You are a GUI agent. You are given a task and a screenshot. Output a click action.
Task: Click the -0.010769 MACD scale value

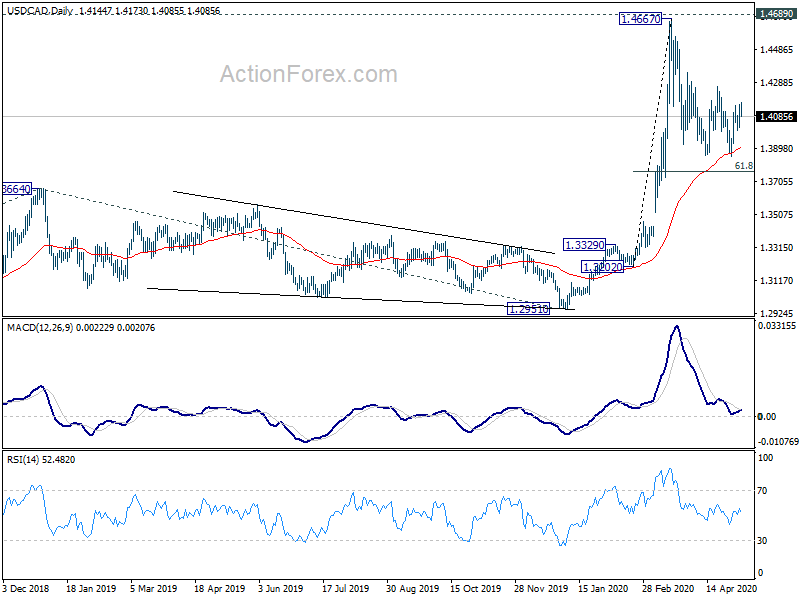(778, 441)
